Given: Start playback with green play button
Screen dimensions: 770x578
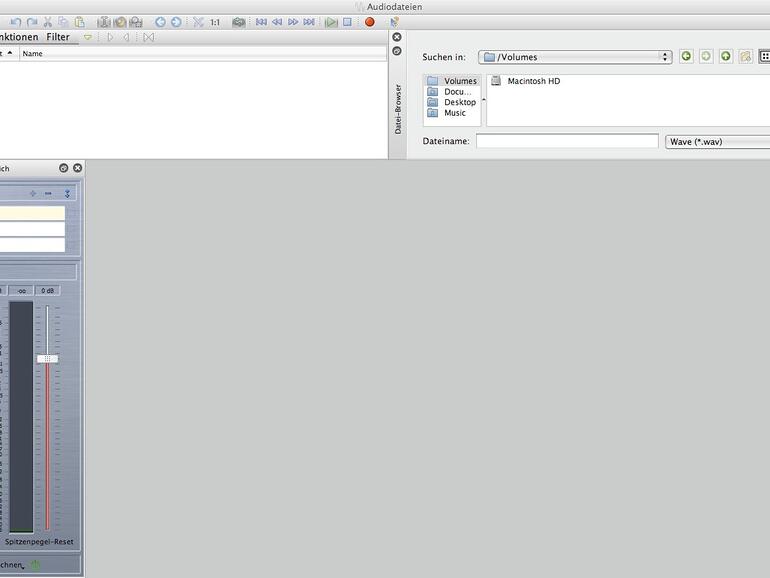Looking at the screenshot, I should pos(331,22).
